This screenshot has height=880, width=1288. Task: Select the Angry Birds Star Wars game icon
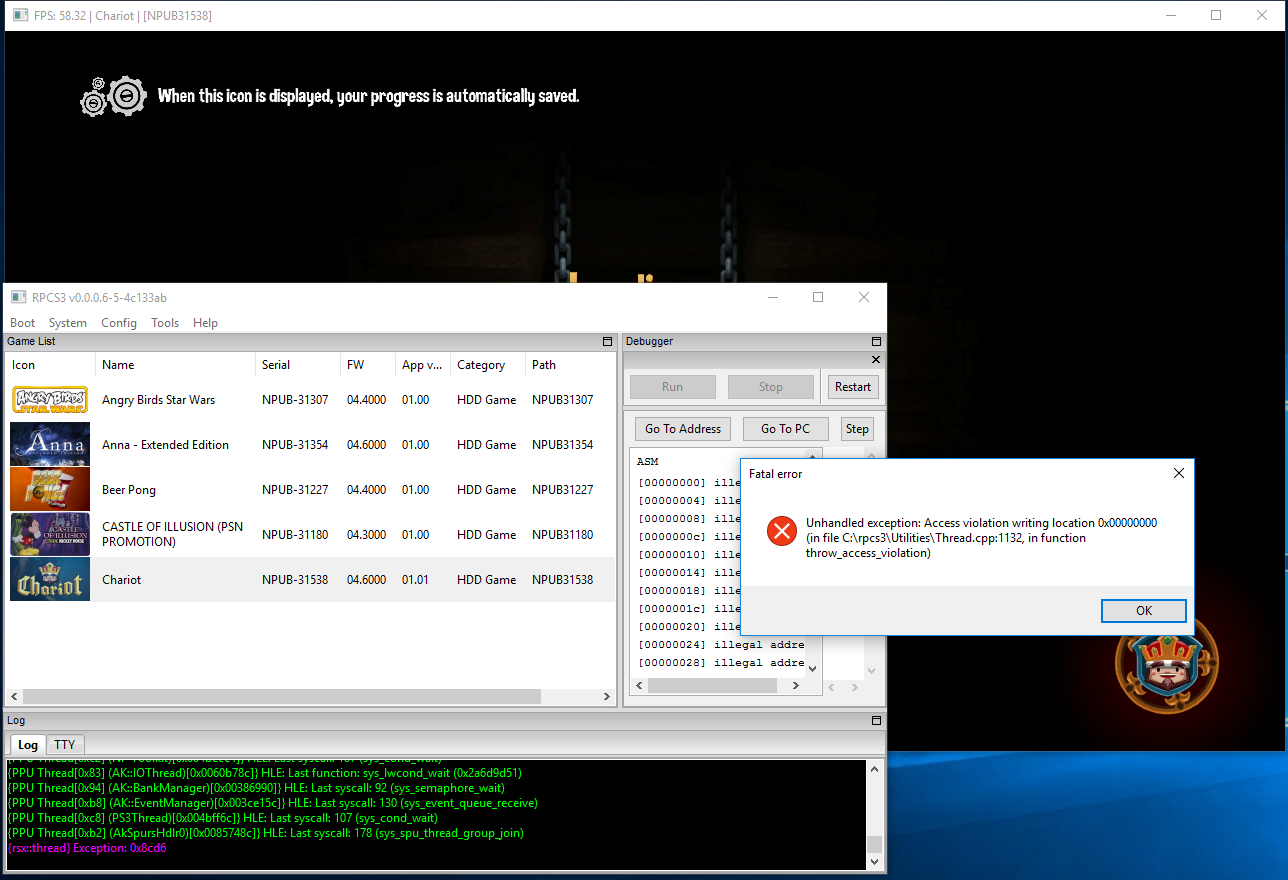pyautogui.click(x=50, y=400)
